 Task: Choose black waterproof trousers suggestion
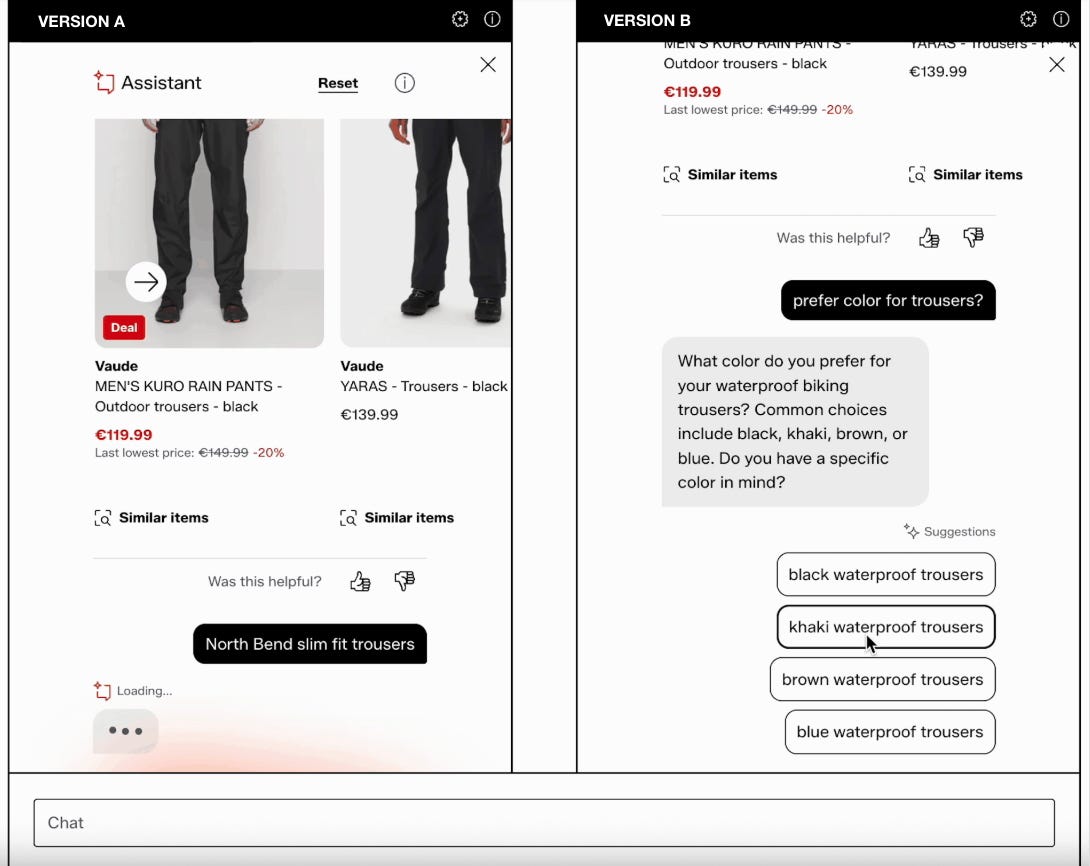pos(886,575)
